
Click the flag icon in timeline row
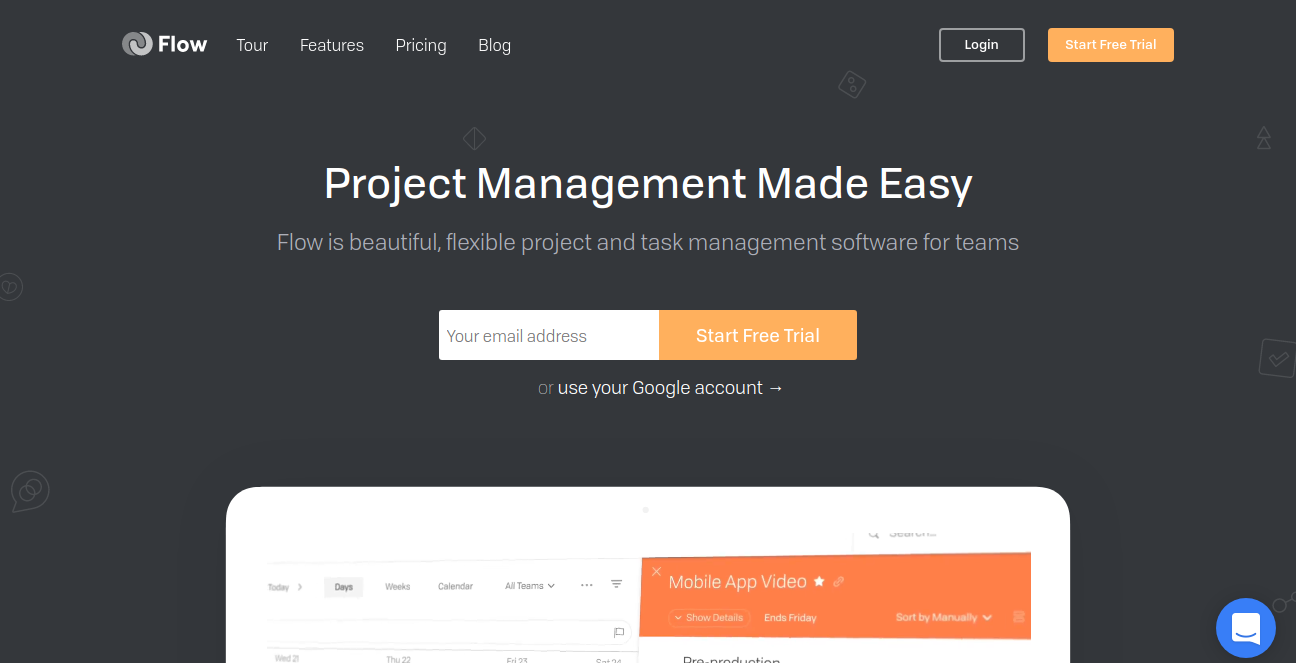click(618, 632)
